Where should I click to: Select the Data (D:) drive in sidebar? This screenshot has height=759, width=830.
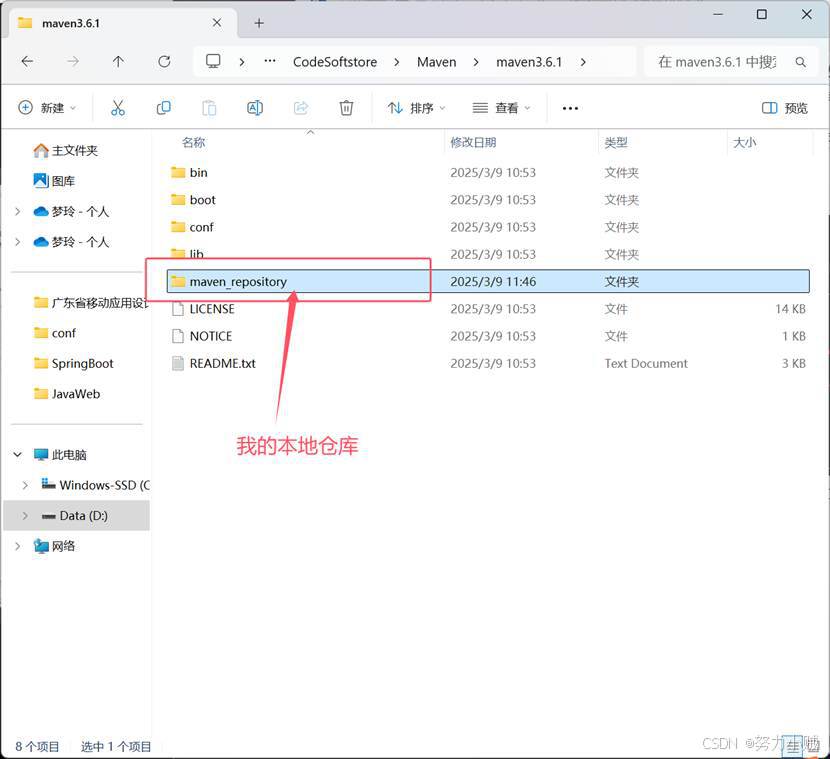point(83,515)
